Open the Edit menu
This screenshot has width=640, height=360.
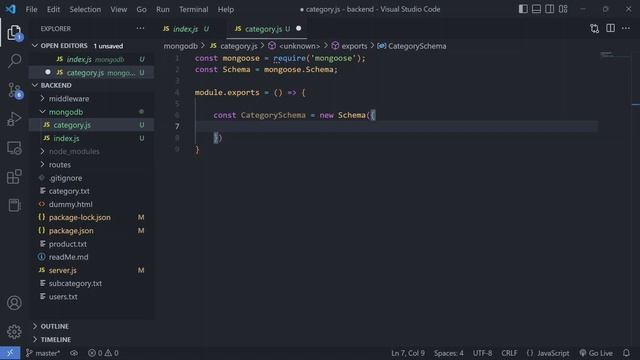point(53,9)
